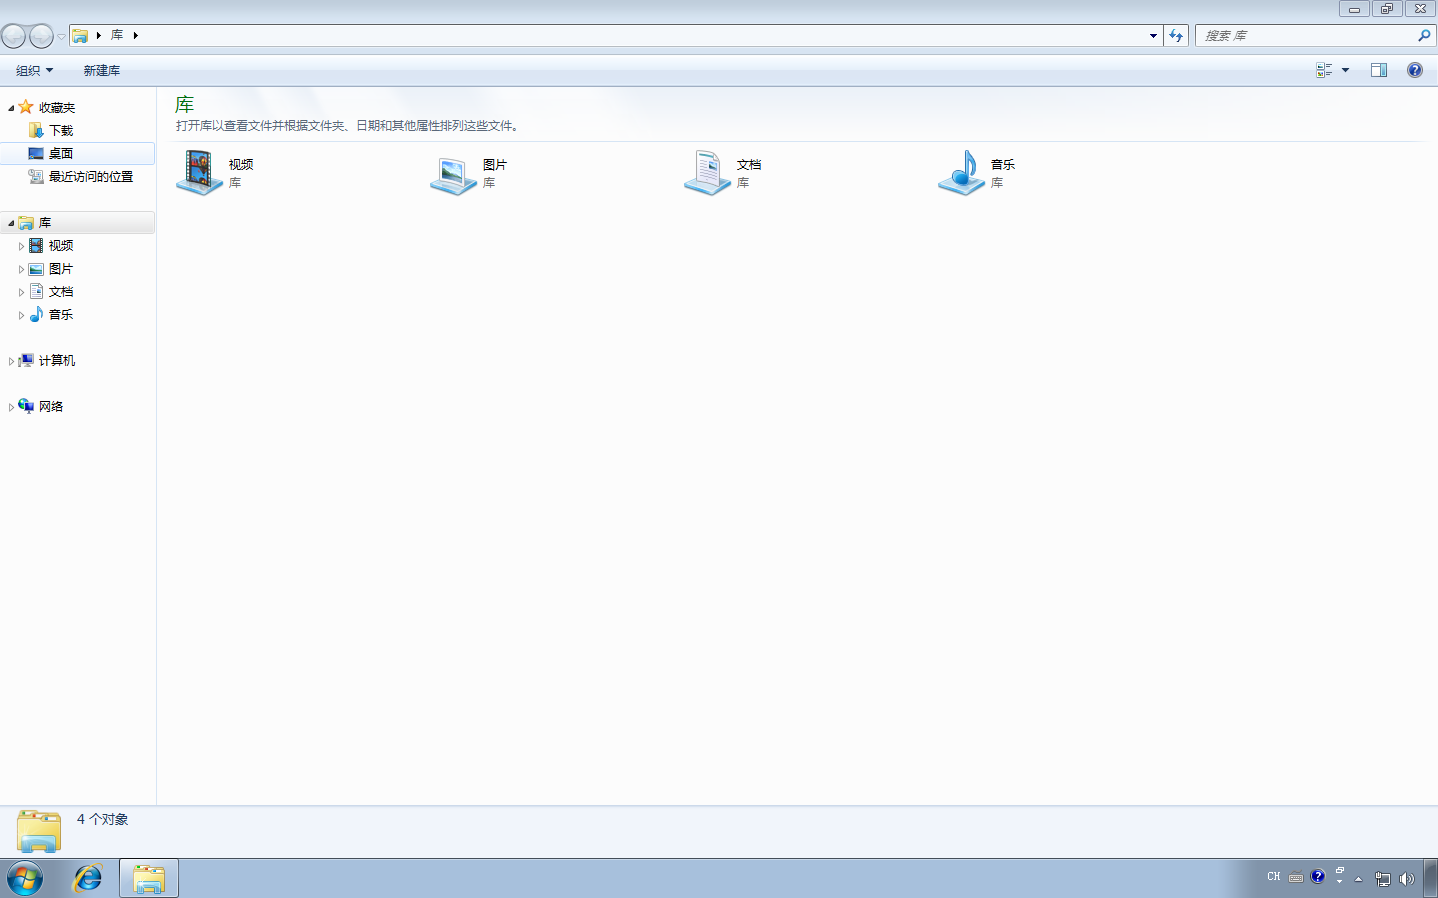The height and width of the screenshot is (898, 1438).
Task: Select the large 文档 library icon in the file list
Action: [708, 173]
